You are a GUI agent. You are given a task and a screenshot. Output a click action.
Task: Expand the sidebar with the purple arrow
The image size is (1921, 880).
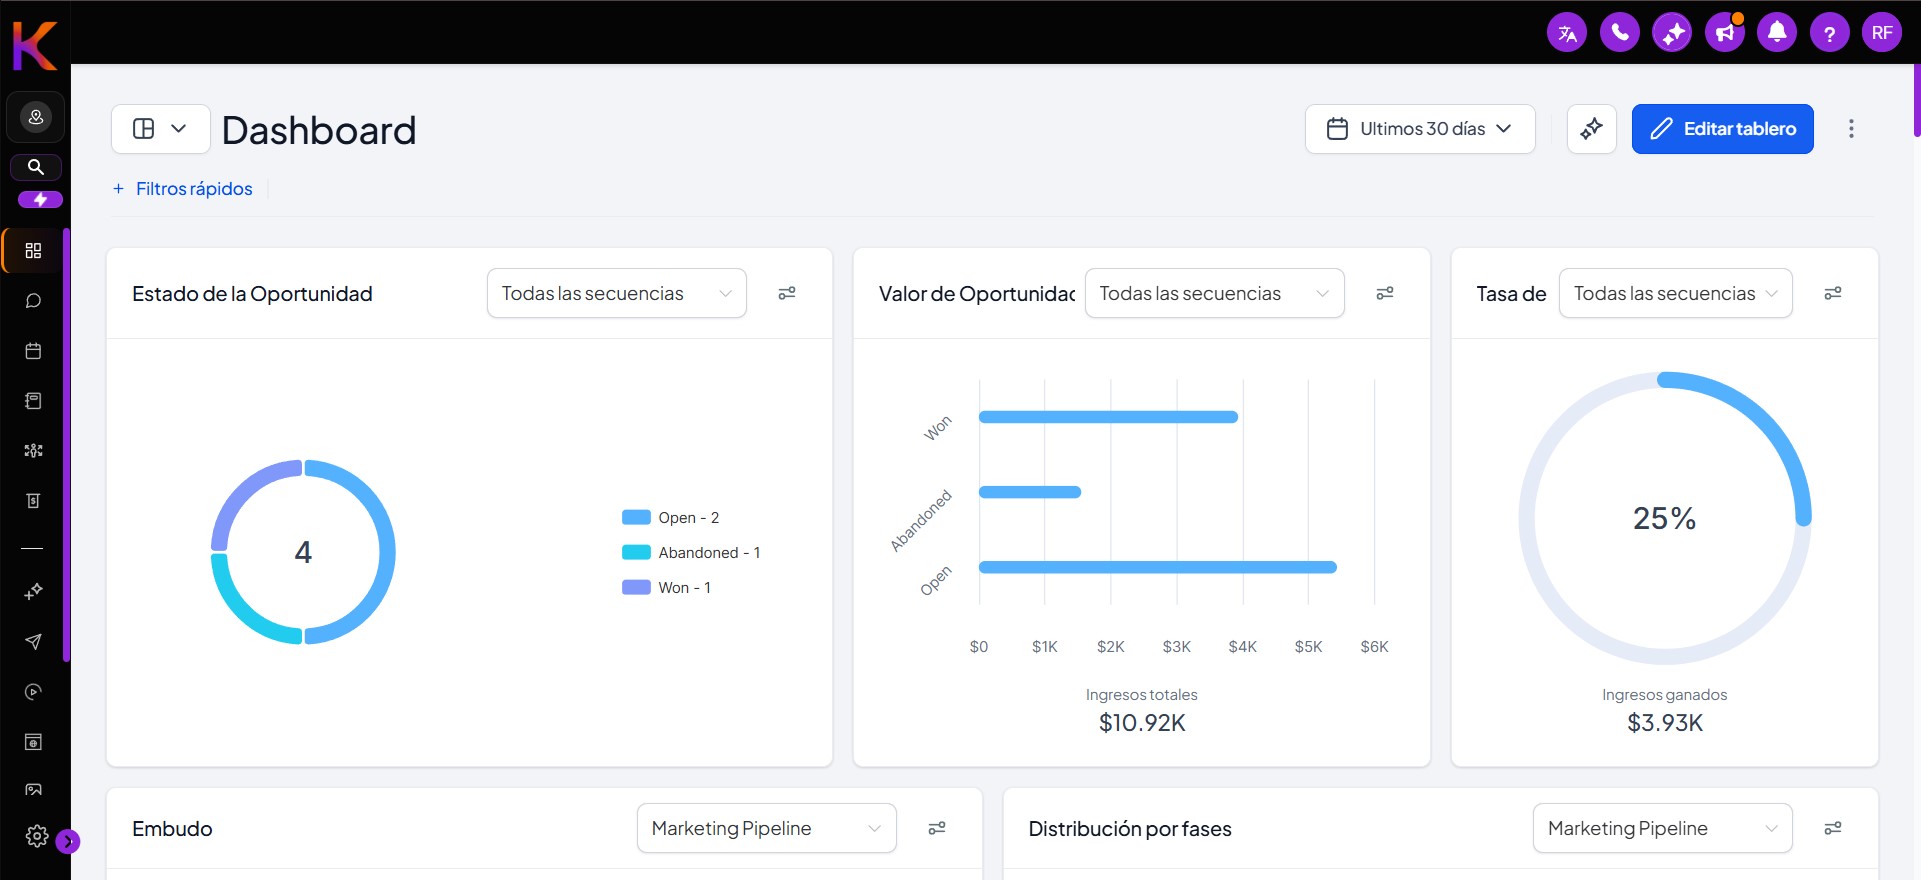point(68,842)
